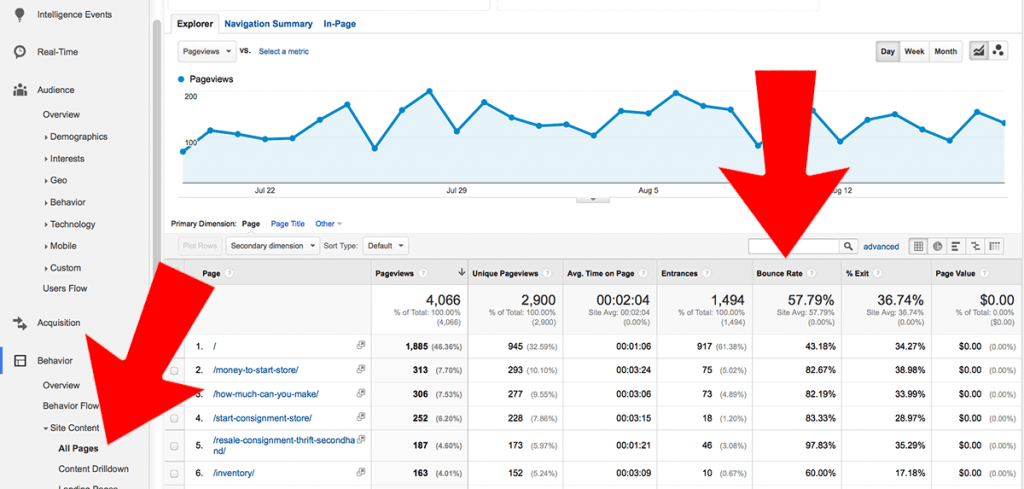Click the table search magnifier icon
Screen dimensions: 1024x489
(x=848, y=246)
